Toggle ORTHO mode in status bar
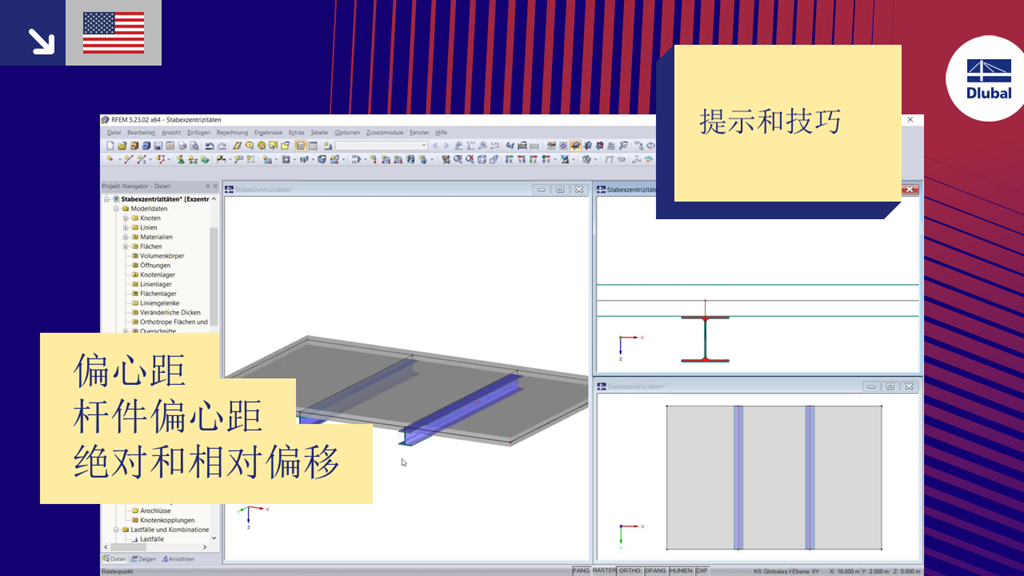 coord(630,571)
